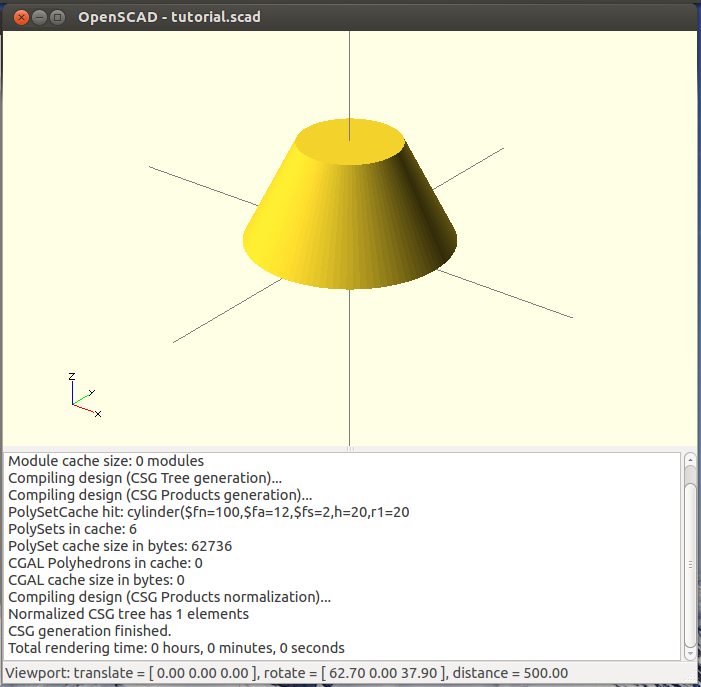Minimize the OpenSCAD window
Image resolution: width=701 pixels, height=687 pixels.
click(38, 17)
